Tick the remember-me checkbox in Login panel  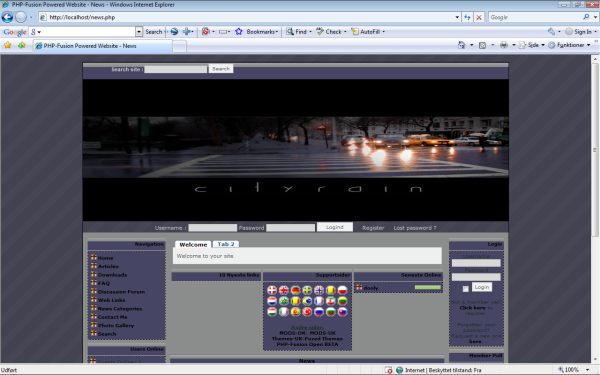[465, 289]
